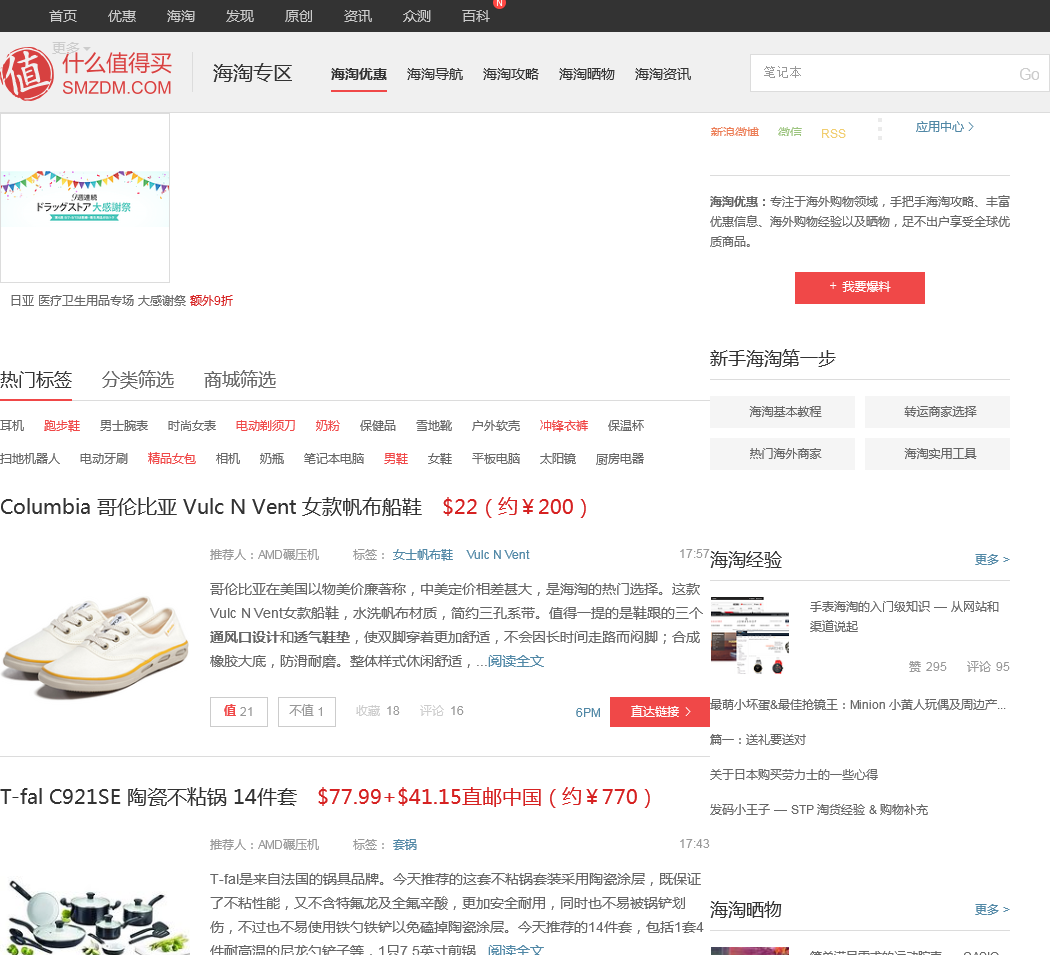This screenshot has height=955, width=1050.
Task: Open 应用中心 chevron link
Action: 944,127
